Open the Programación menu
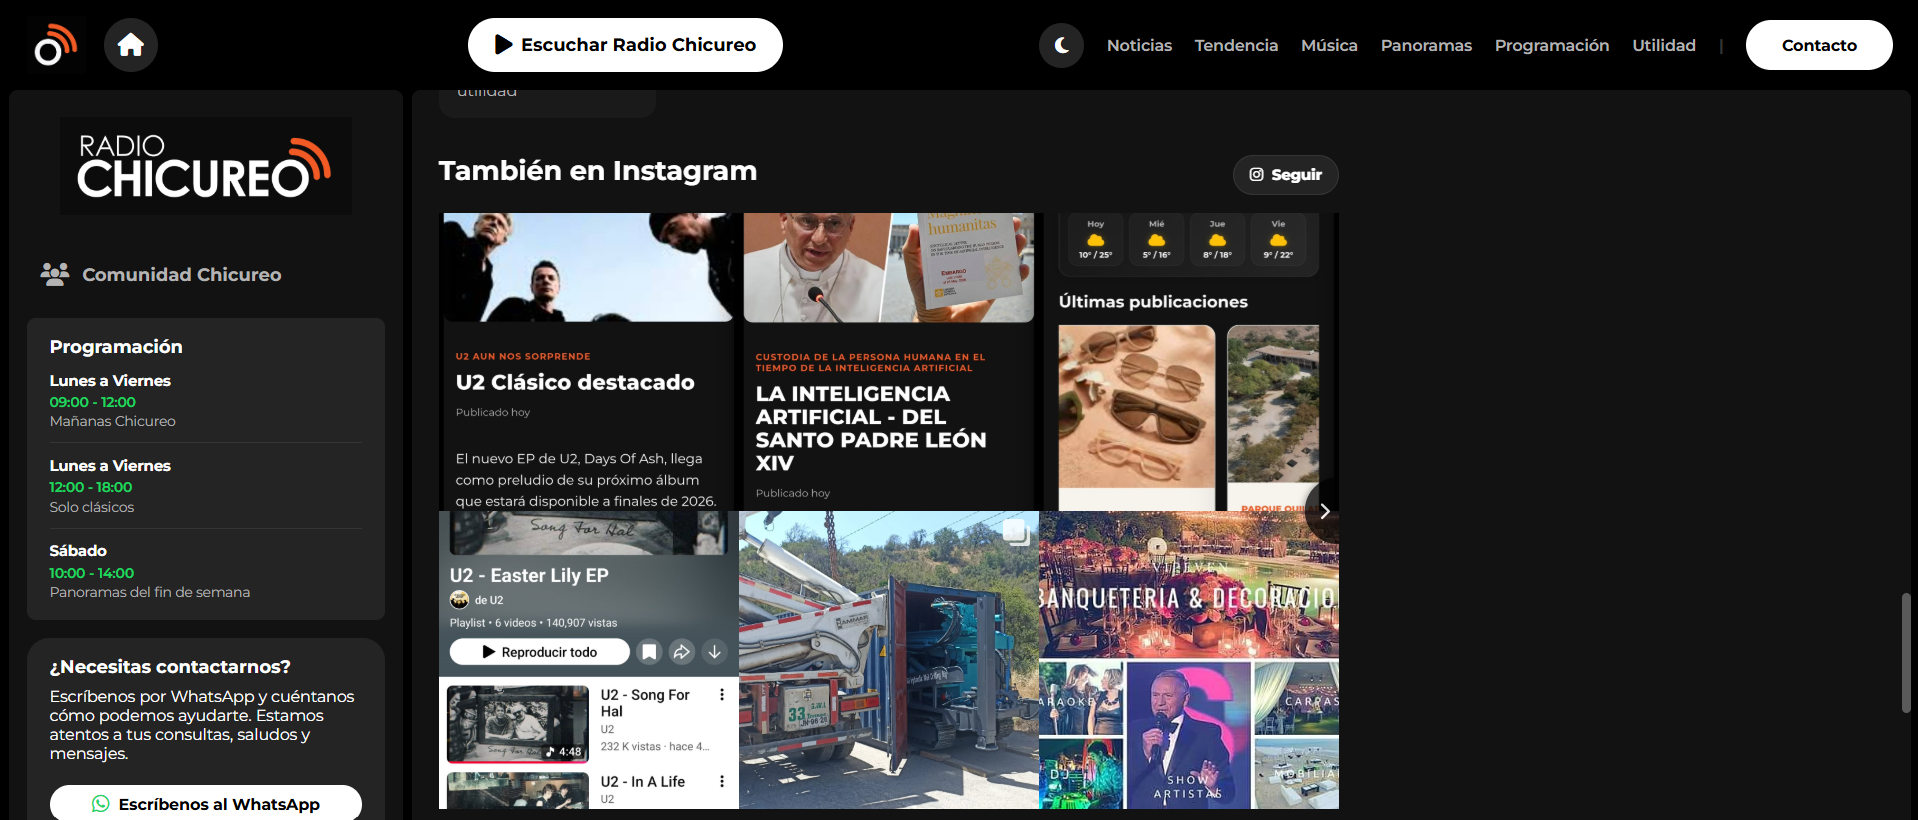The height and width of the screenshot is (820, 1918). 1552,45
